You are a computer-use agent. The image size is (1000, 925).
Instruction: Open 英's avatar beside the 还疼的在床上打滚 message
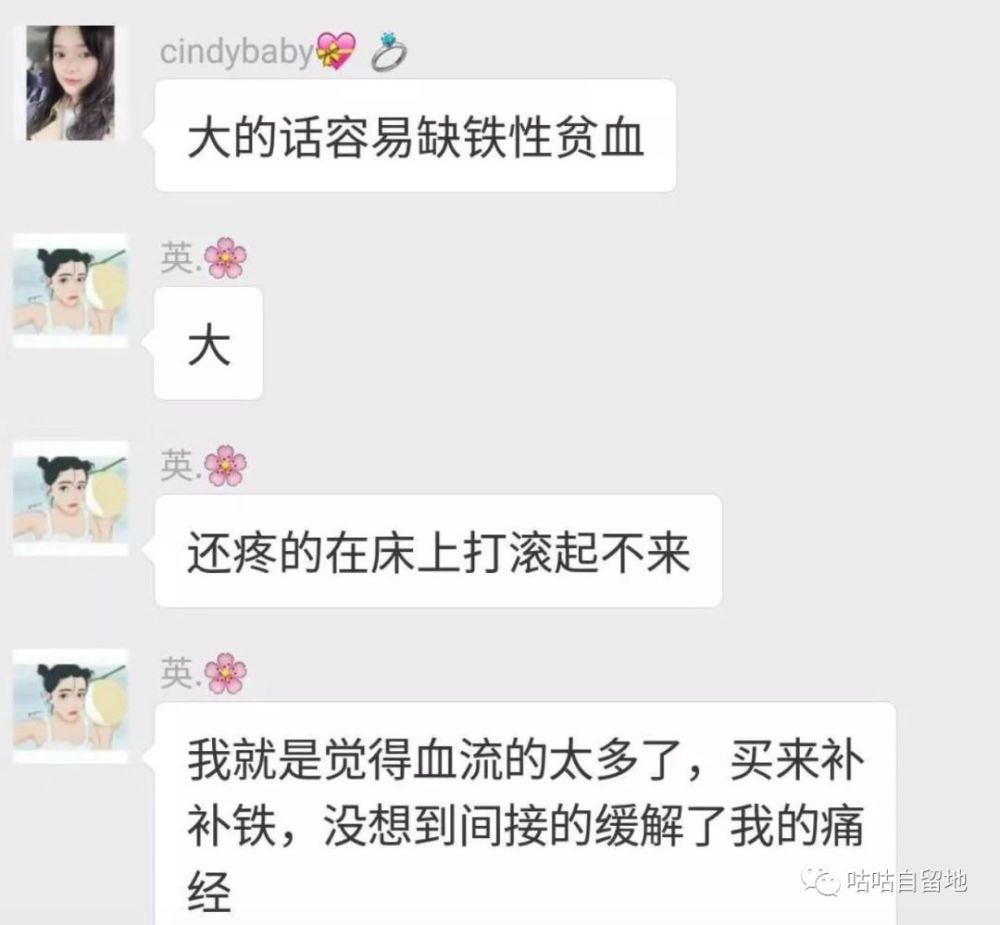[x=71, y=498]
